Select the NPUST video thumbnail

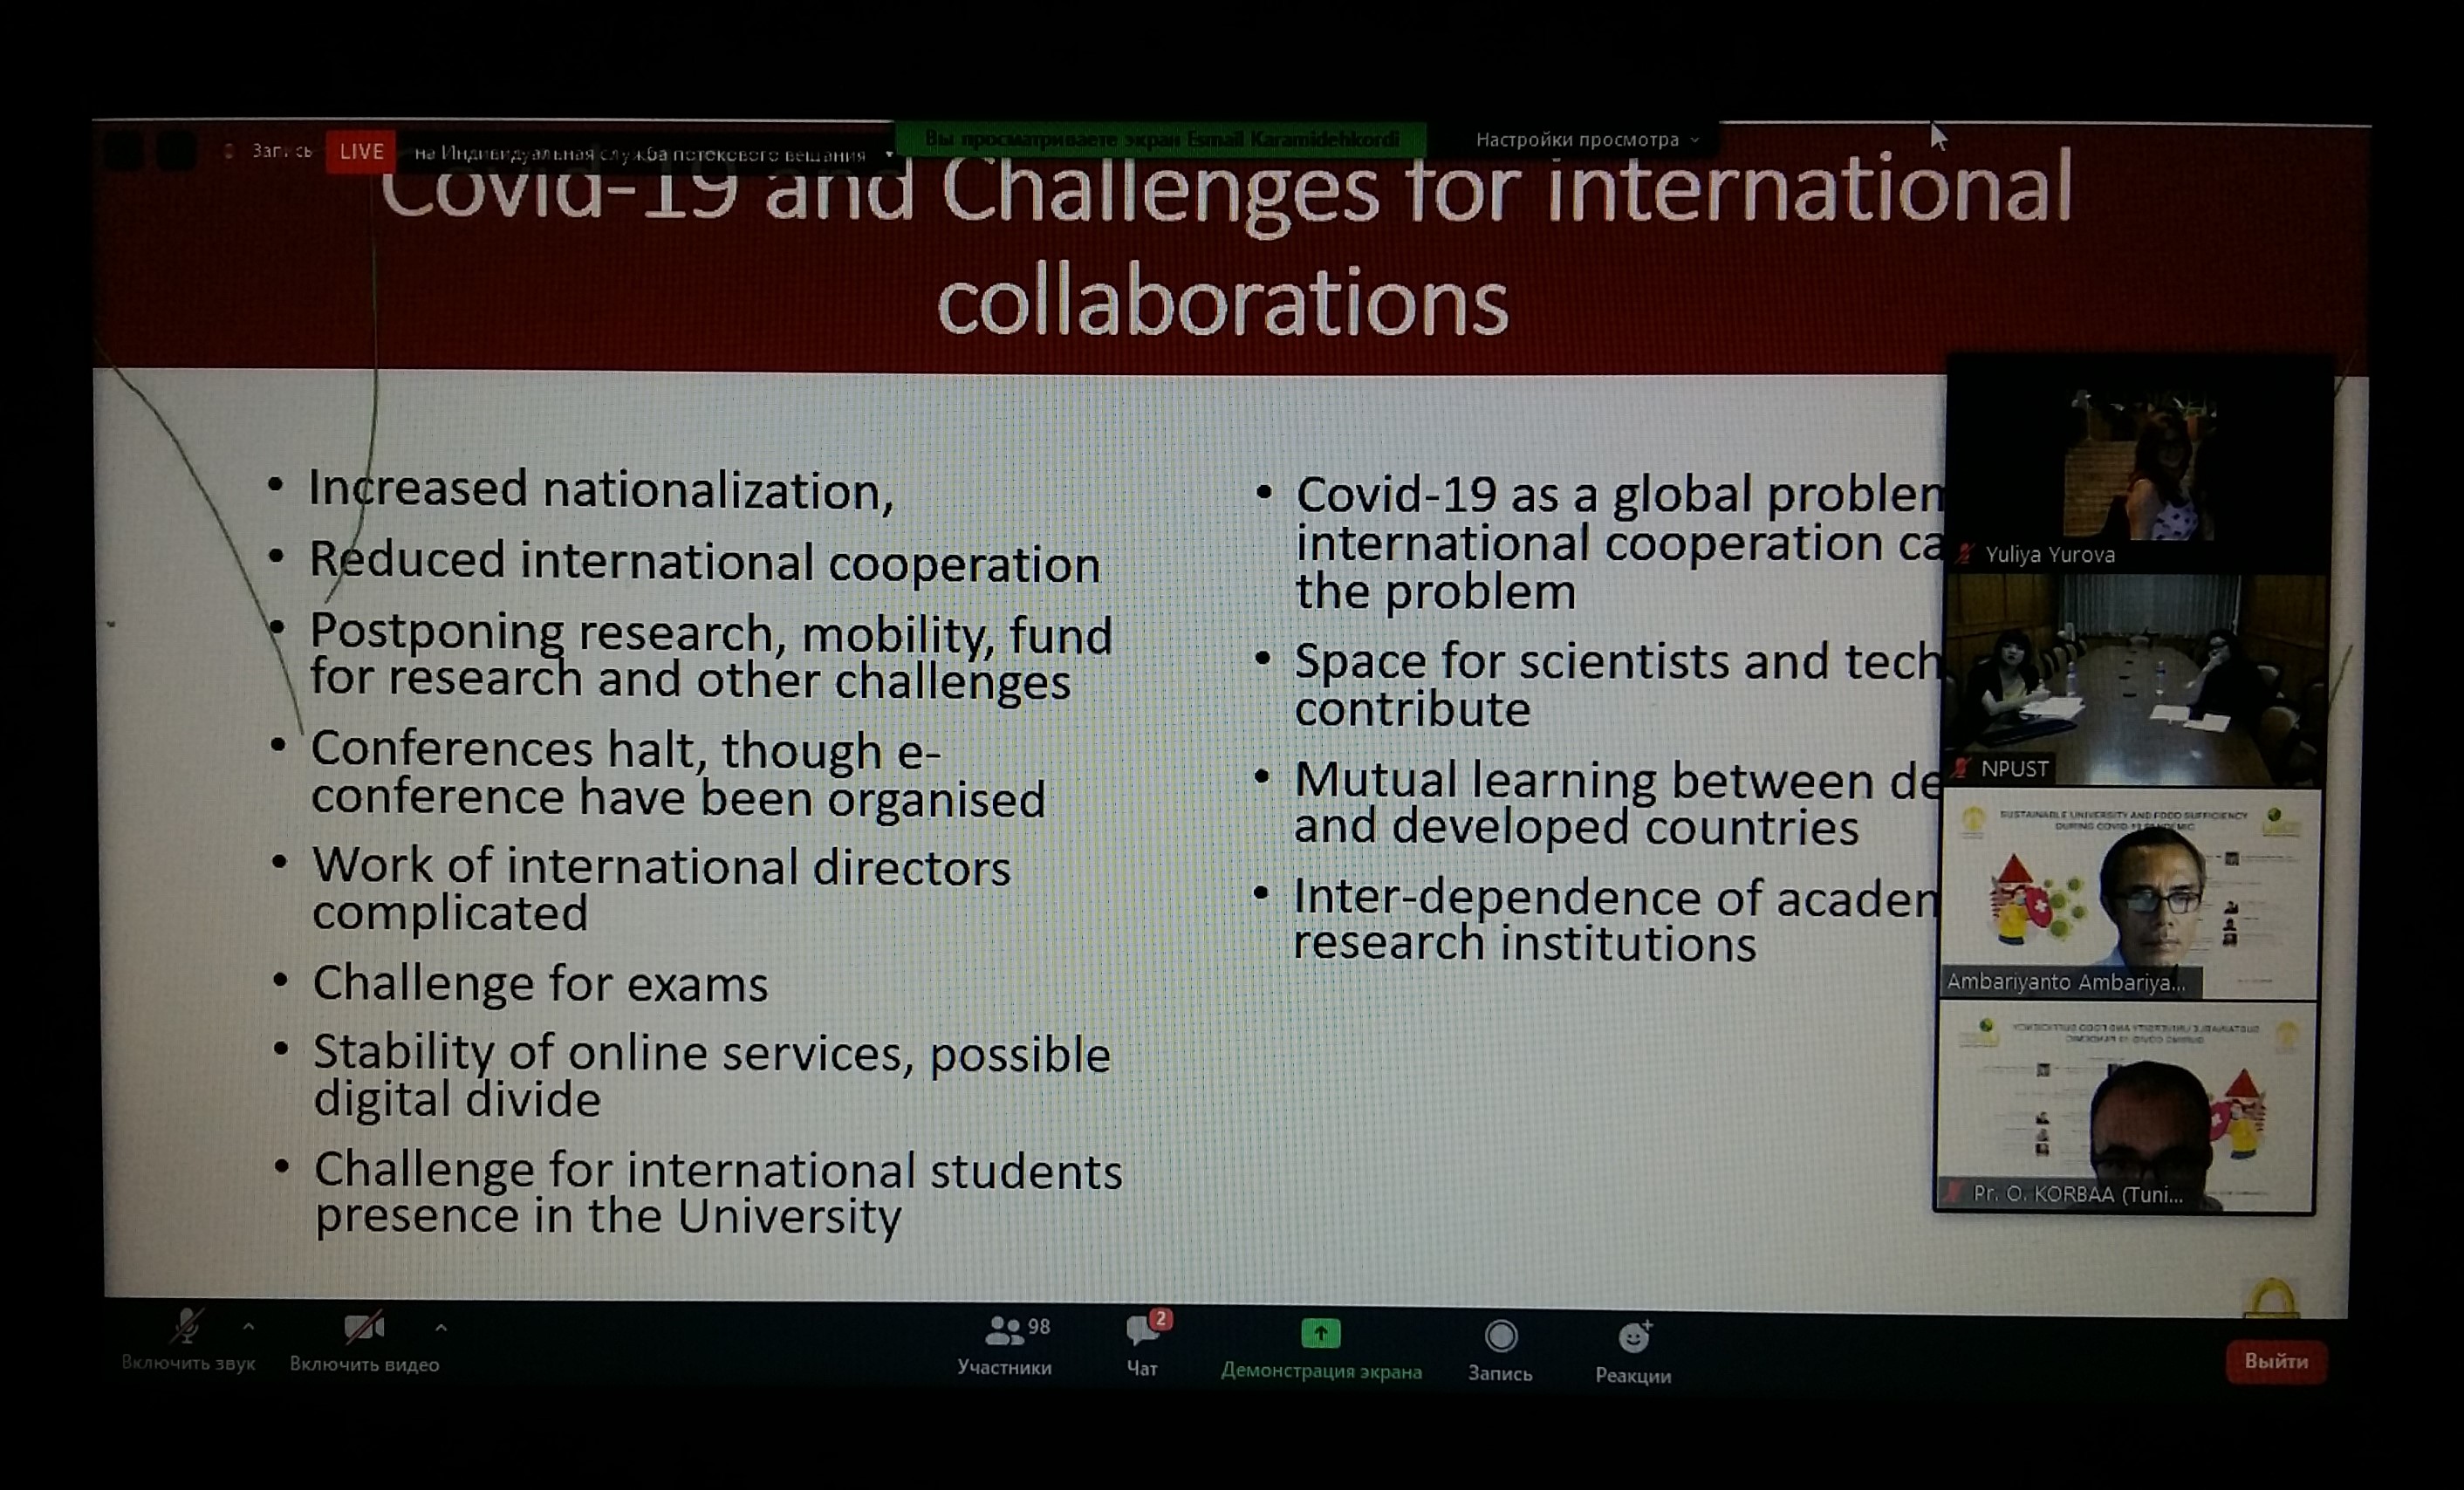point(2135,680)
